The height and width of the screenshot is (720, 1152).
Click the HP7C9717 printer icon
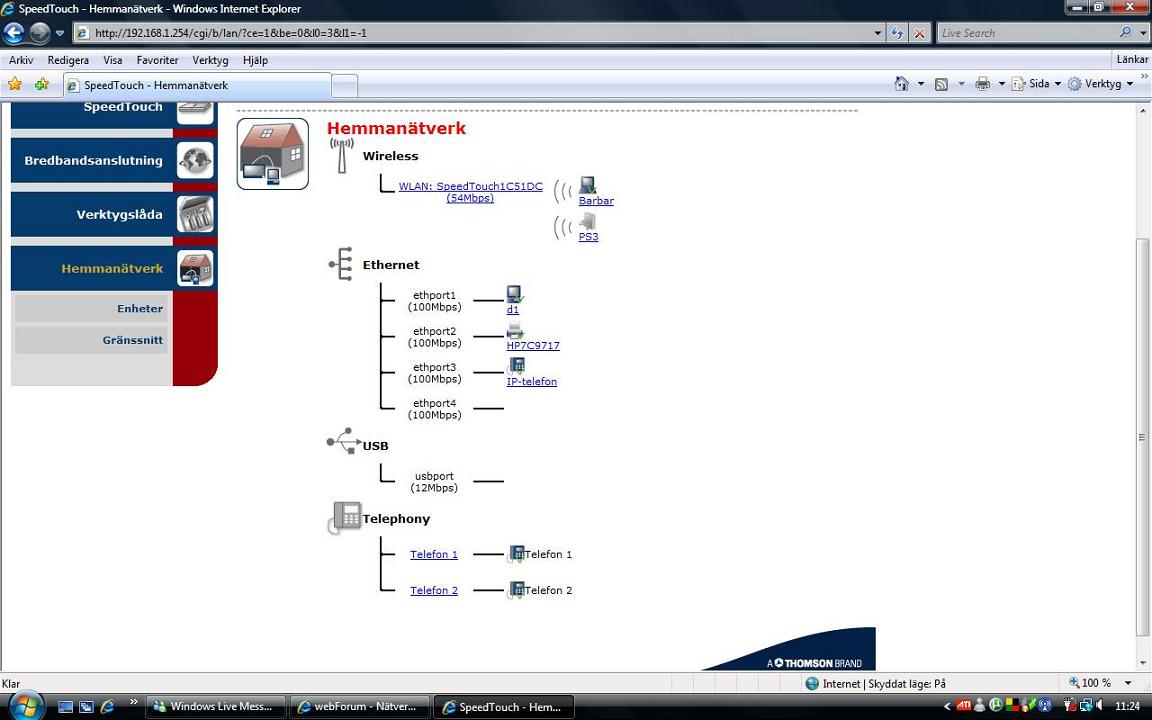[515, 331]
